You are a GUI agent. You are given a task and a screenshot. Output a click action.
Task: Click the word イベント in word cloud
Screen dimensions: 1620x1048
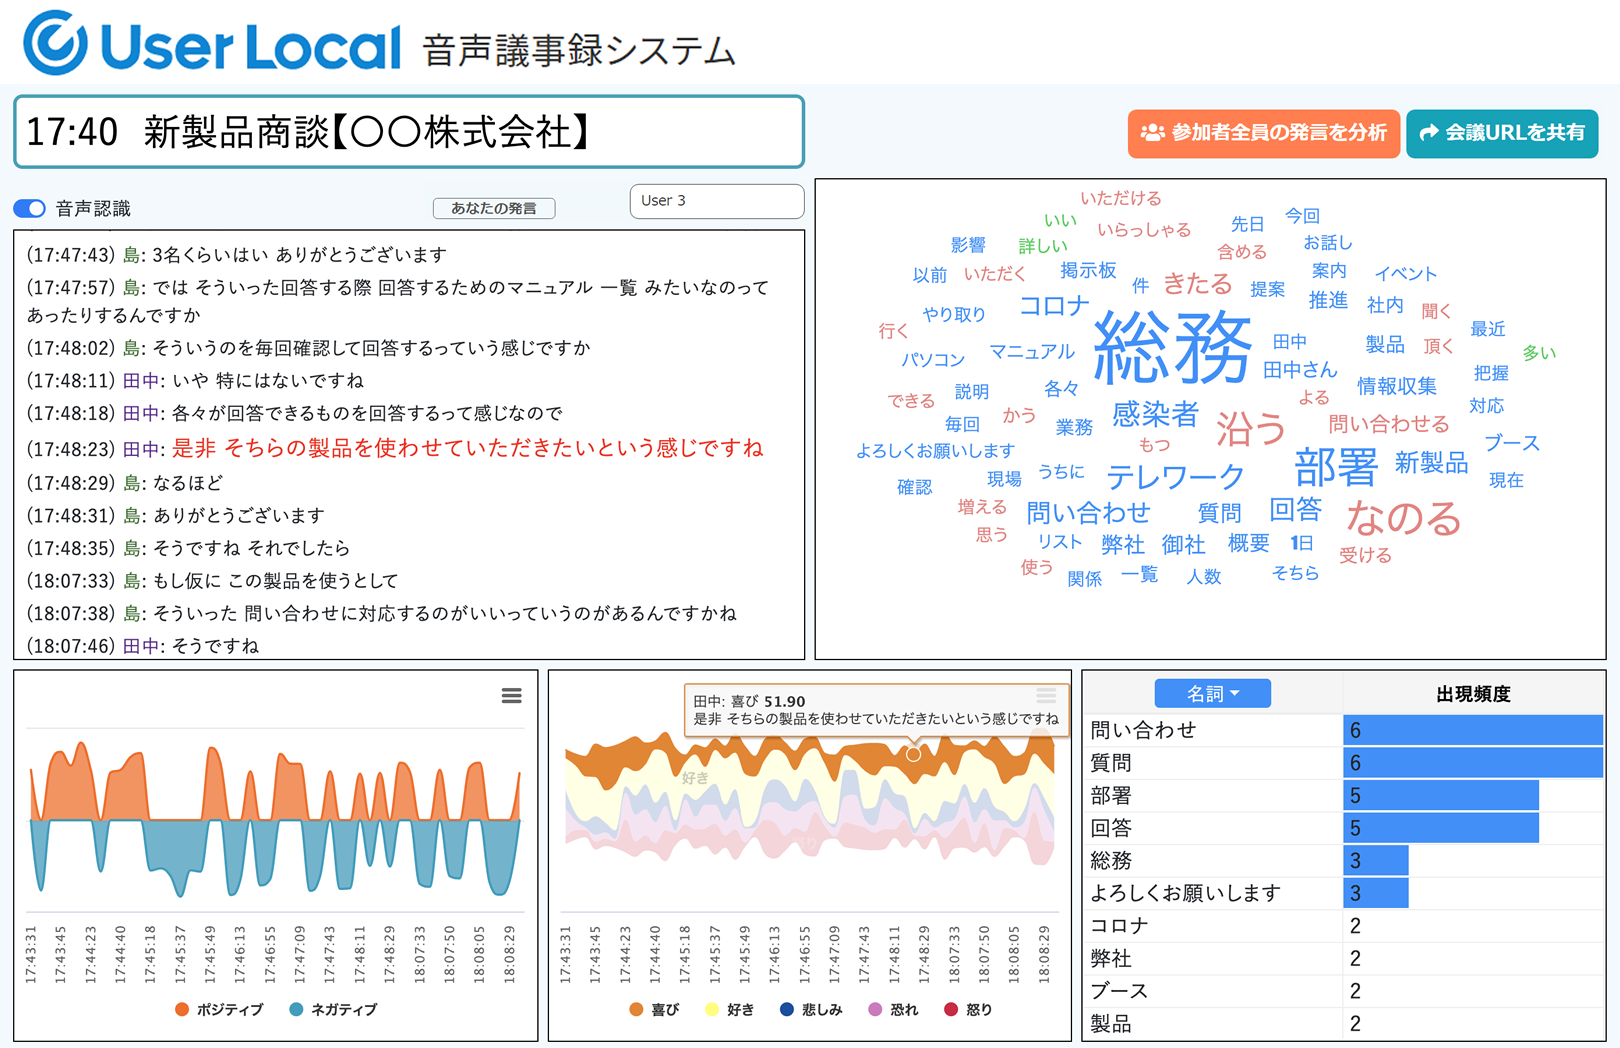pos(1405,273)
